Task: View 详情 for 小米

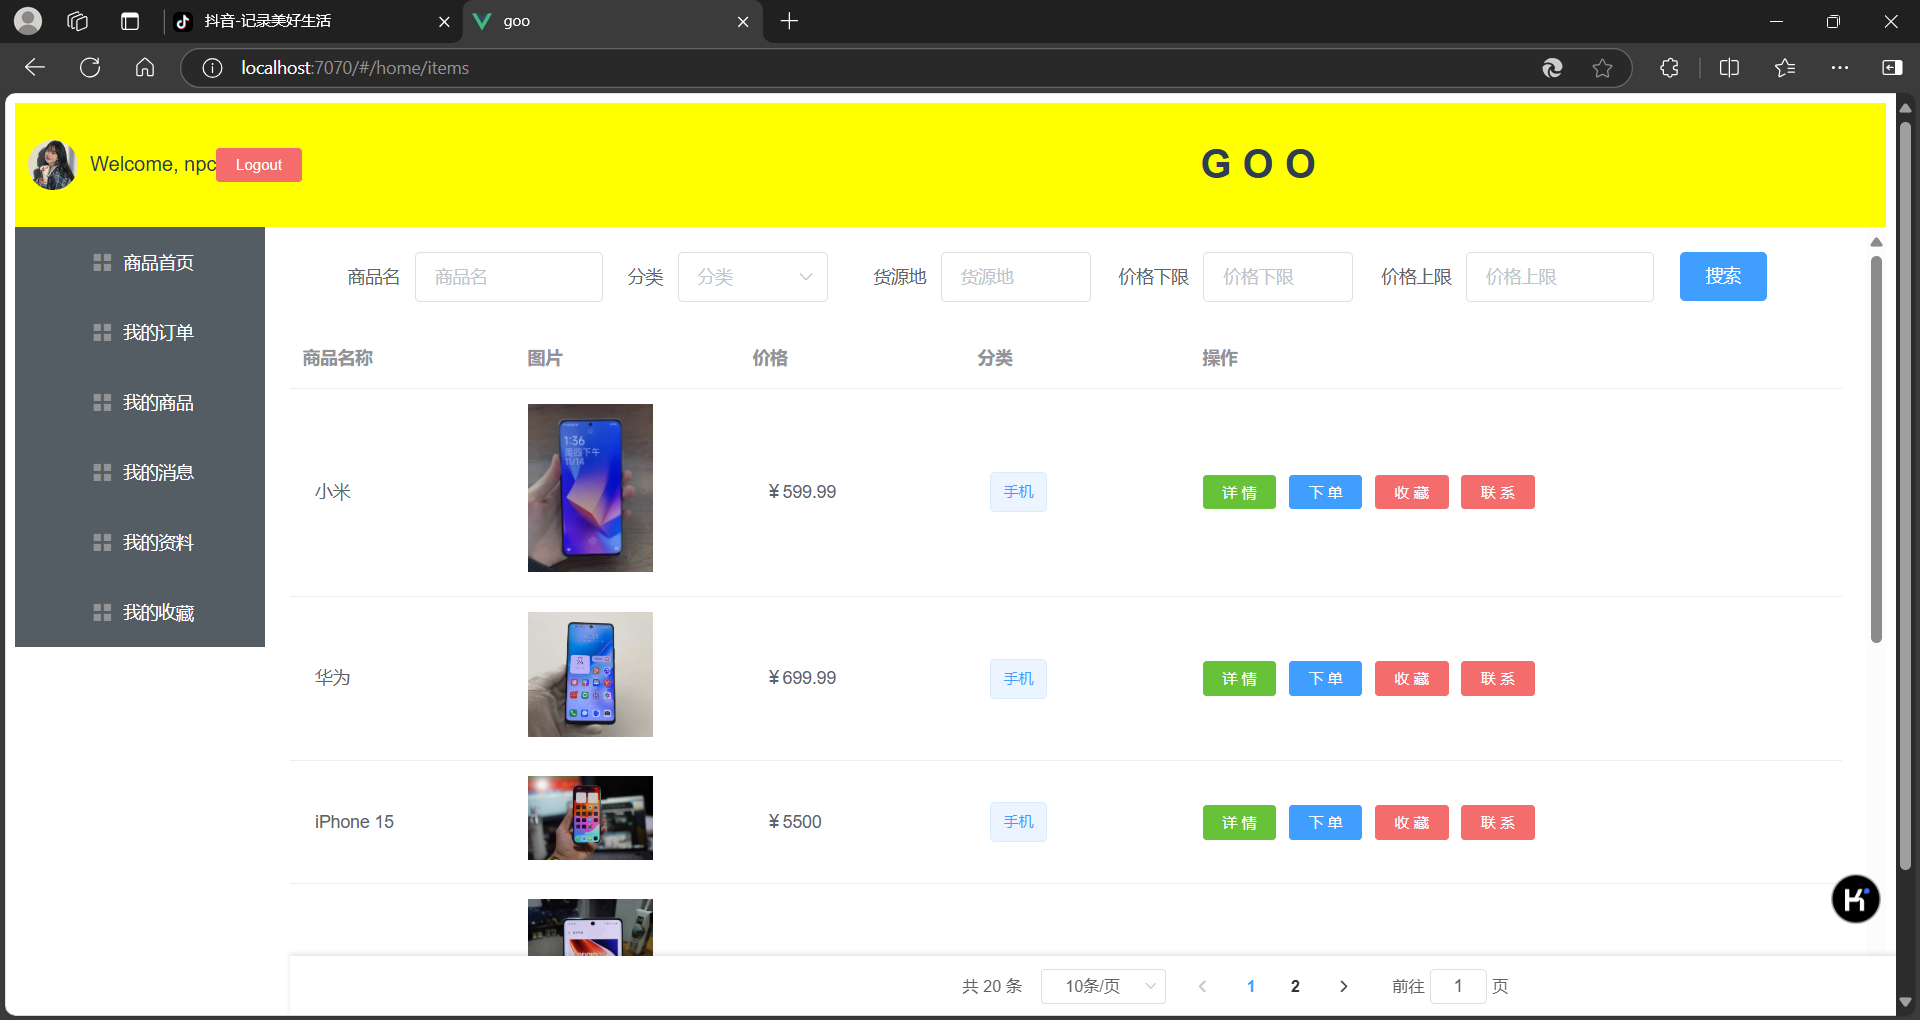Action: [1239, 493]
